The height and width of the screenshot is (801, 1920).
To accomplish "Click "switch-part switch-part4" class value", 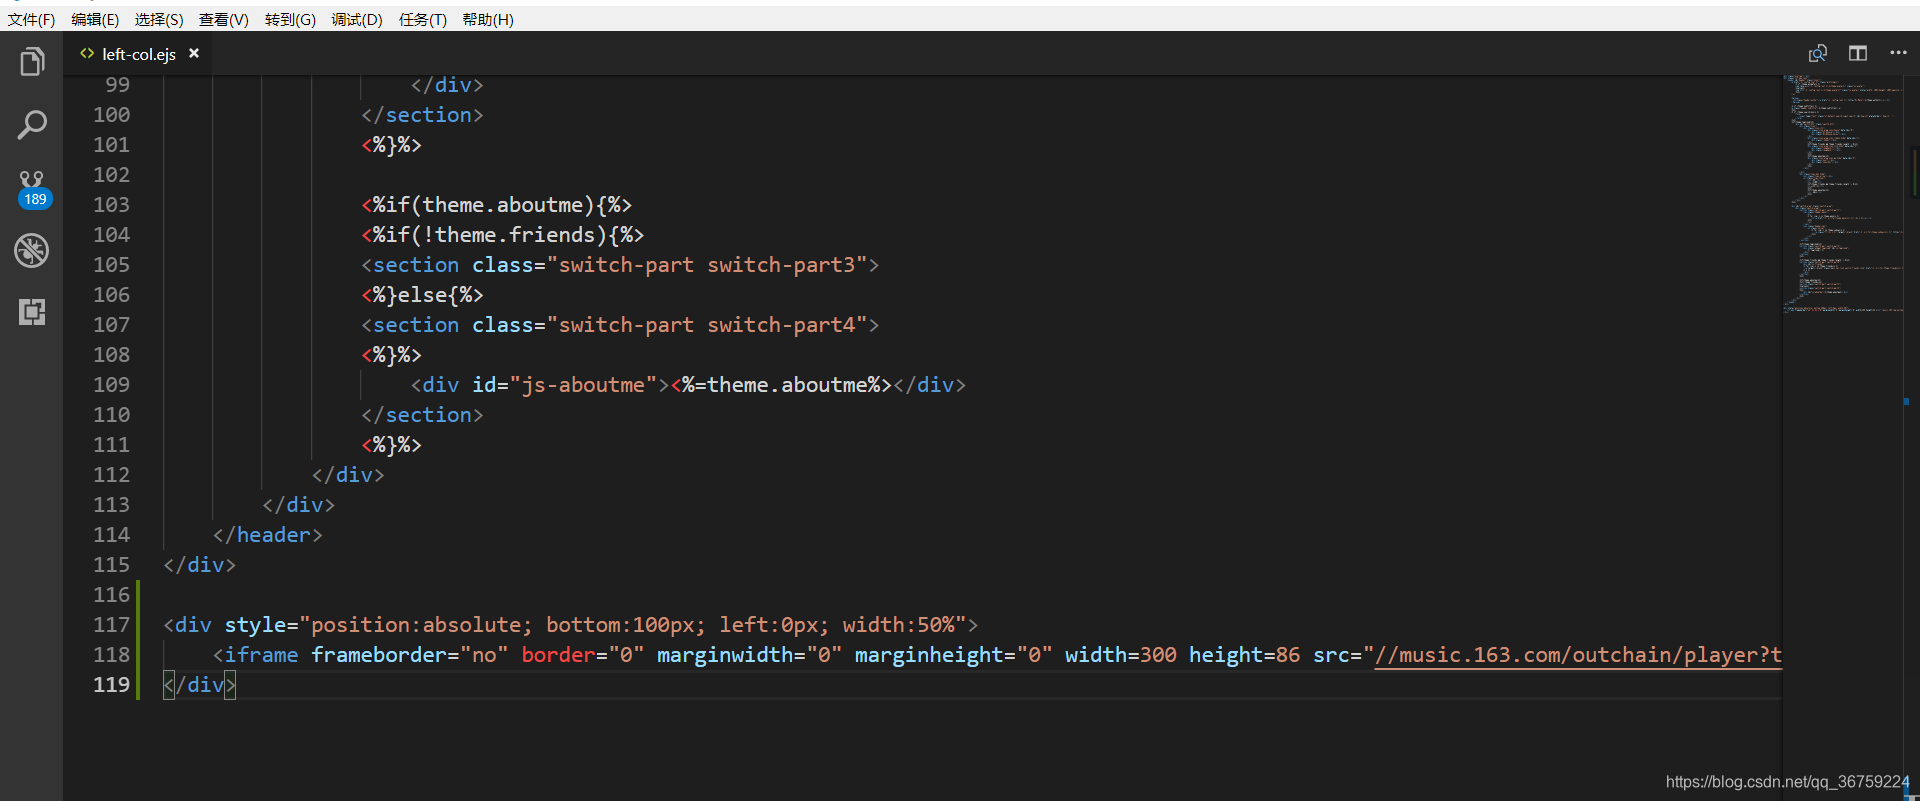I will tap(707, 325).
